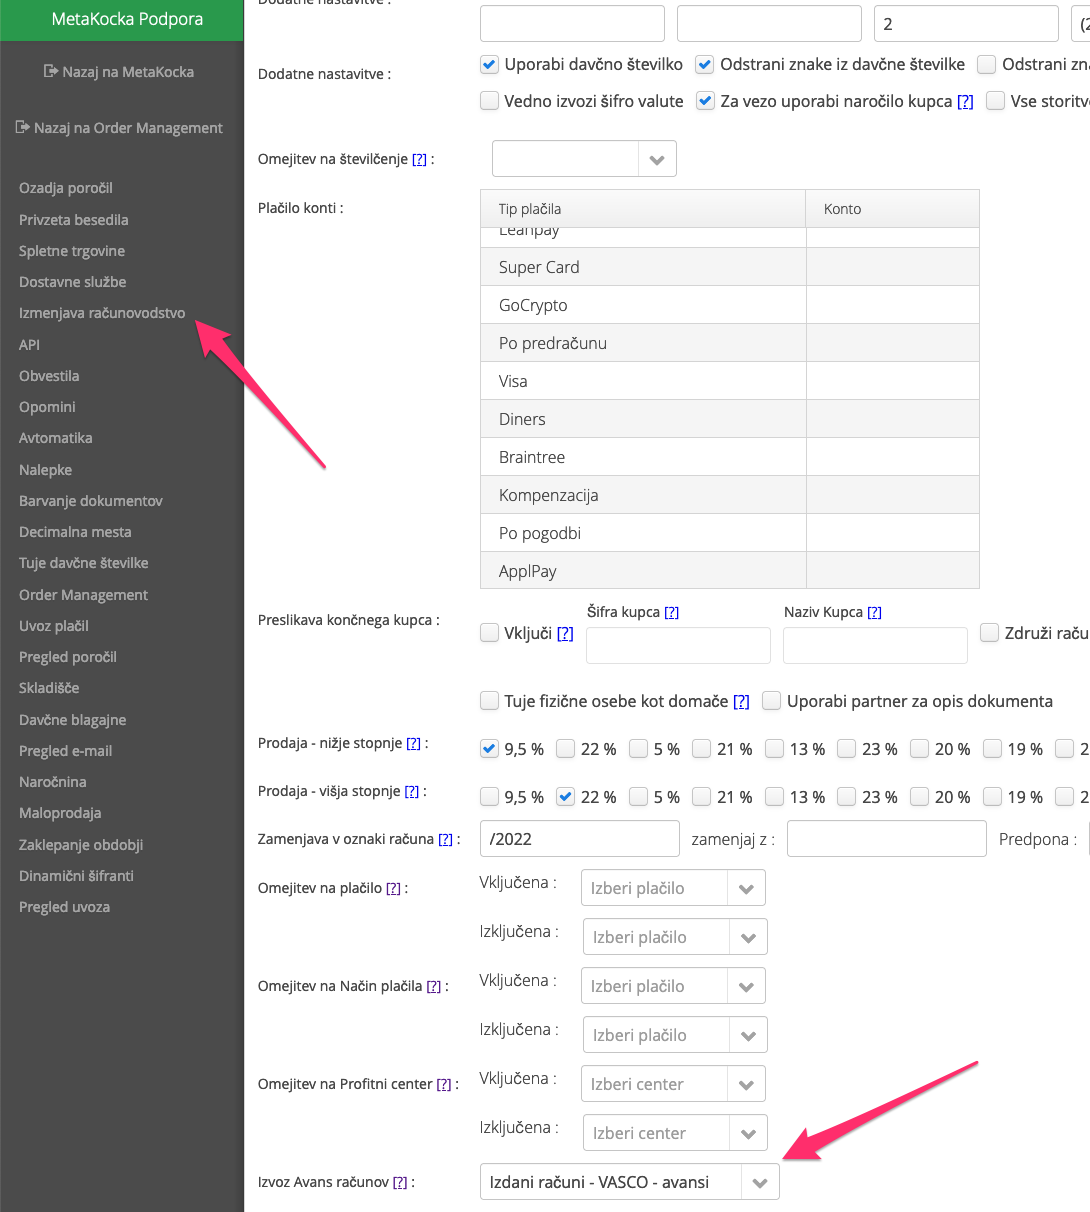Check the Vključi checkbox for Preslikava končnega kupca
The width and height of the screenshot is (1090, 1212).
(x=489, y=633)
